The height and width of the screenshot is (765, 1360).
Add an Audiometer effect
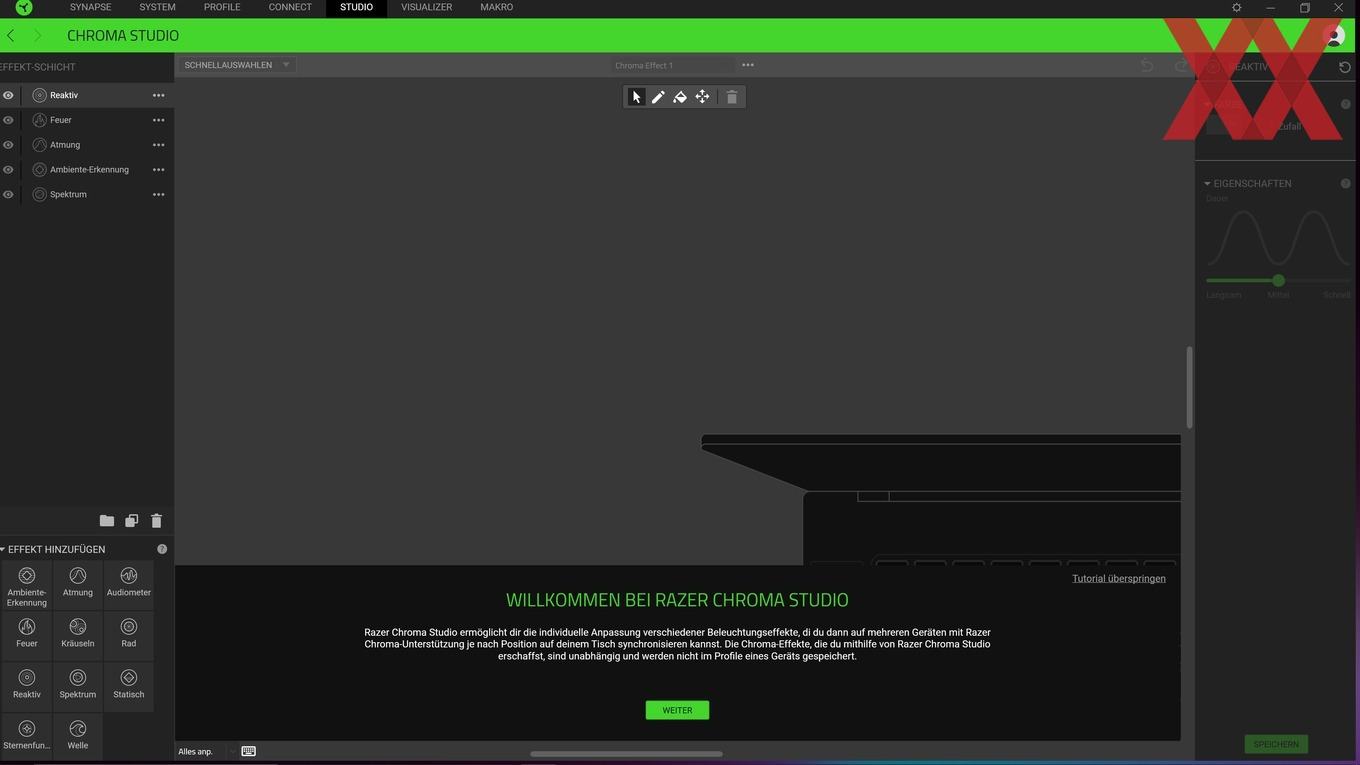[x=129, y=585]
